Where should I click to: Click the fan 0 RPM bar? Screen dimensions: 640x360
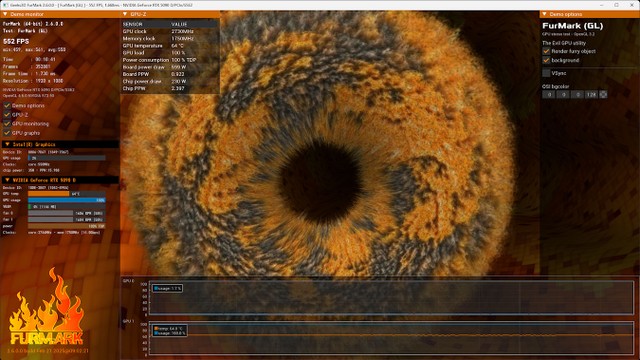(67, 213)
